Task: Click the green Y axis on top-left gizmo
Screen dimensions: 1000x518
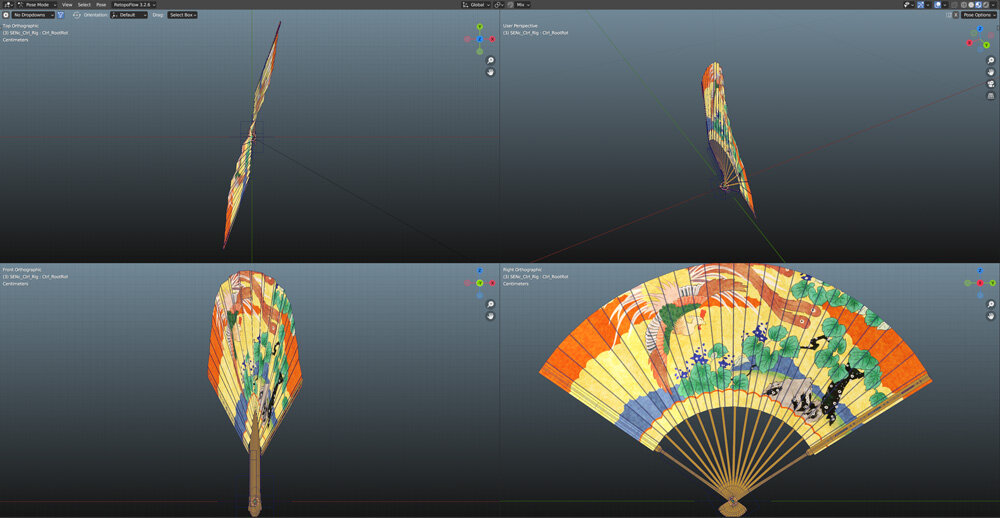Action: tap(480, 27)
